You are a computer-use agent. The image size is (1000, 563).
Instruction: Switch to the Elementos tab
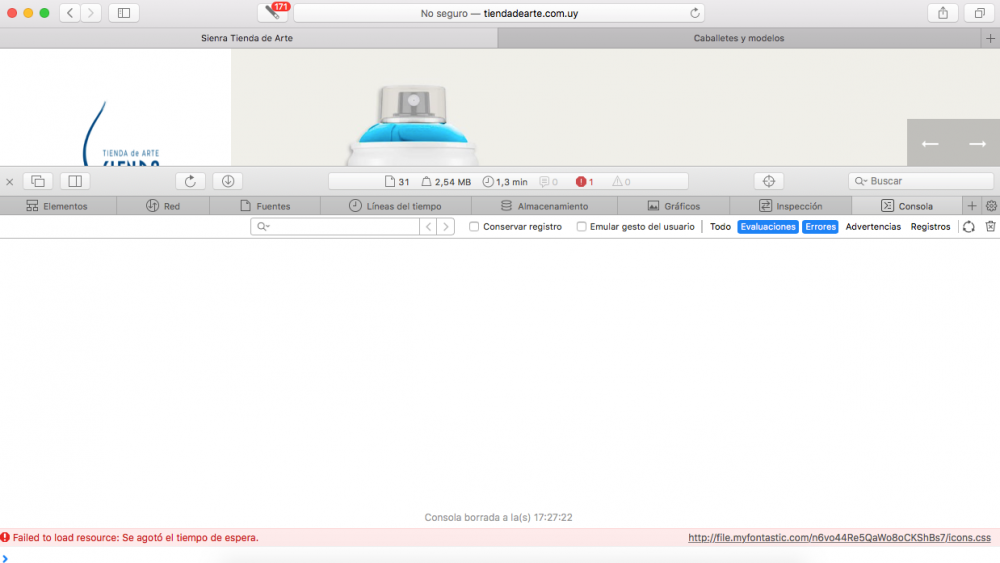tap(58, 206)
